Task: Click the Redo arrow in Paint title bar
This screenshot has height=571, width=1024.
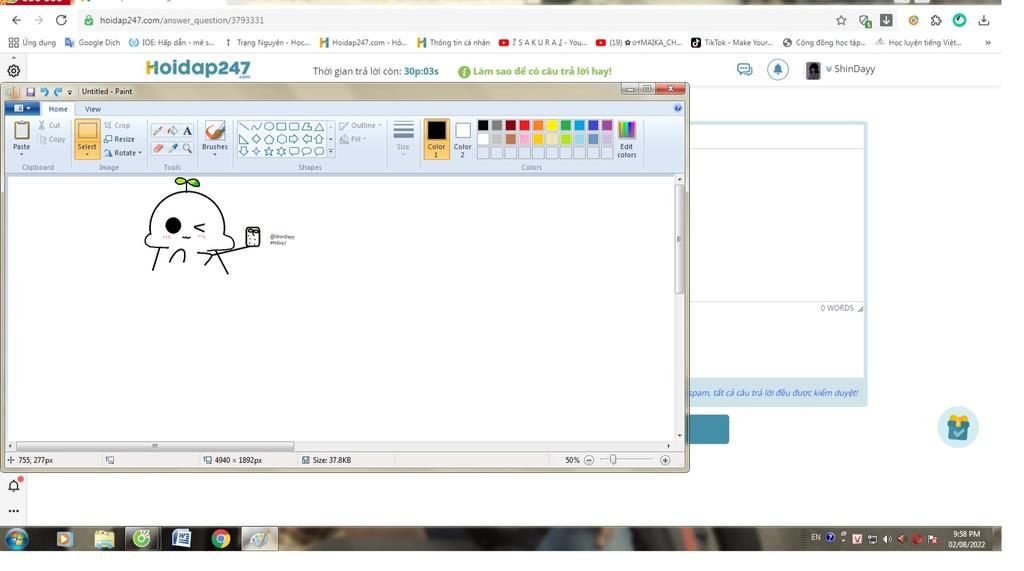Action: point(57,91)
